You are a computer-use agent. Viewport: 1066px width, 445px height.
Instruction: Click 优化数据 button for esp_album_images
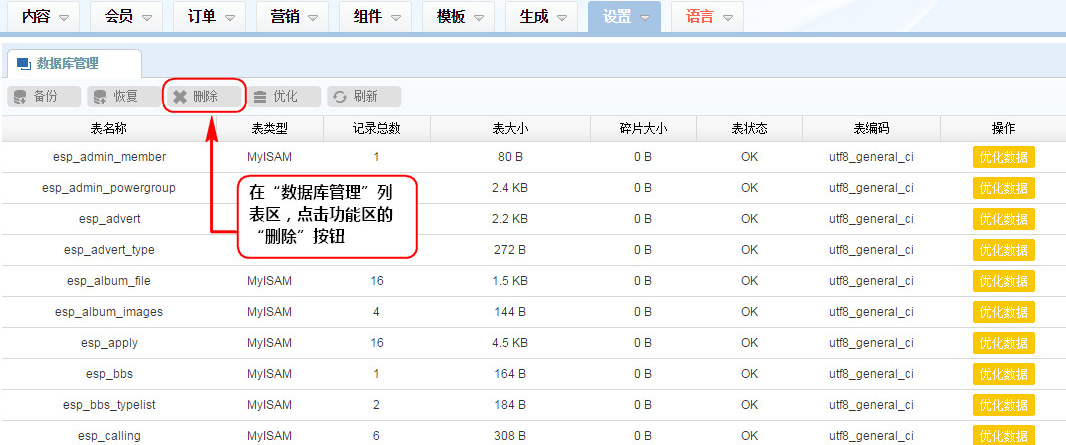[x=1003, y=312]
